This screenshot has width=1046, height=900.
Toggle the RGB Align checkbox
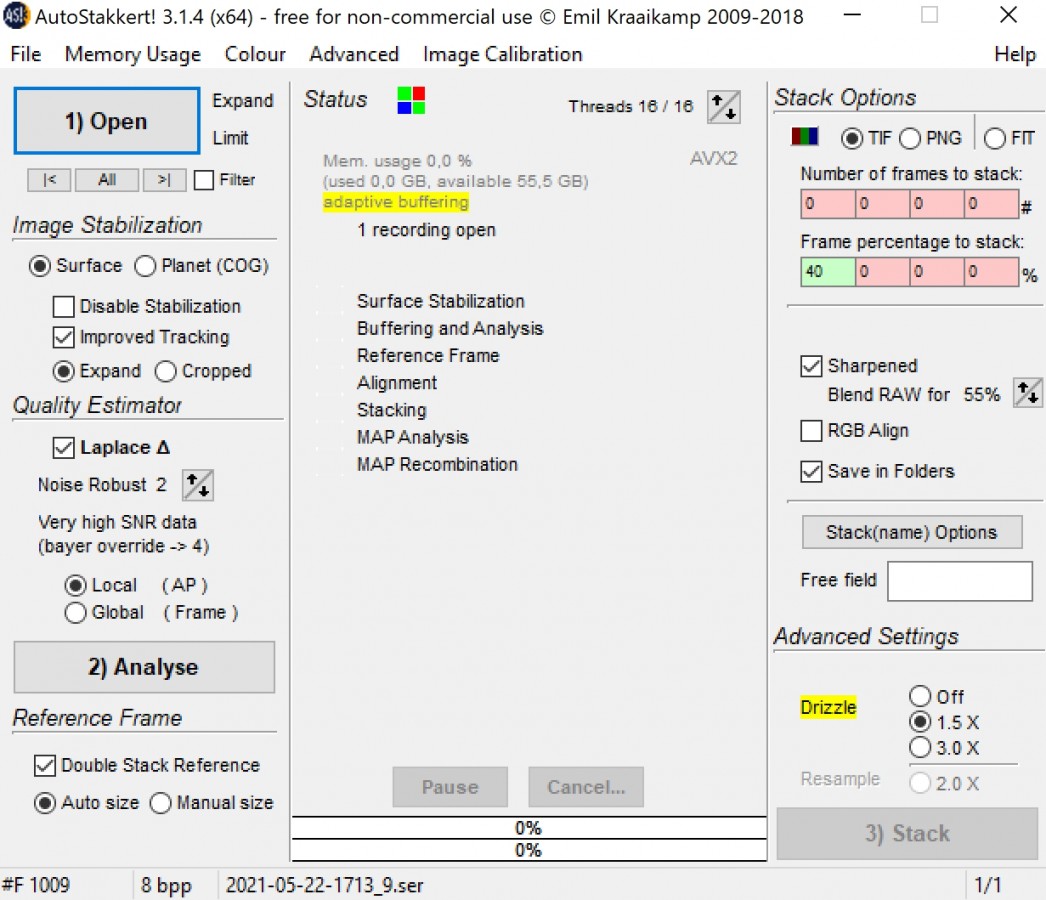click(812, 431)
